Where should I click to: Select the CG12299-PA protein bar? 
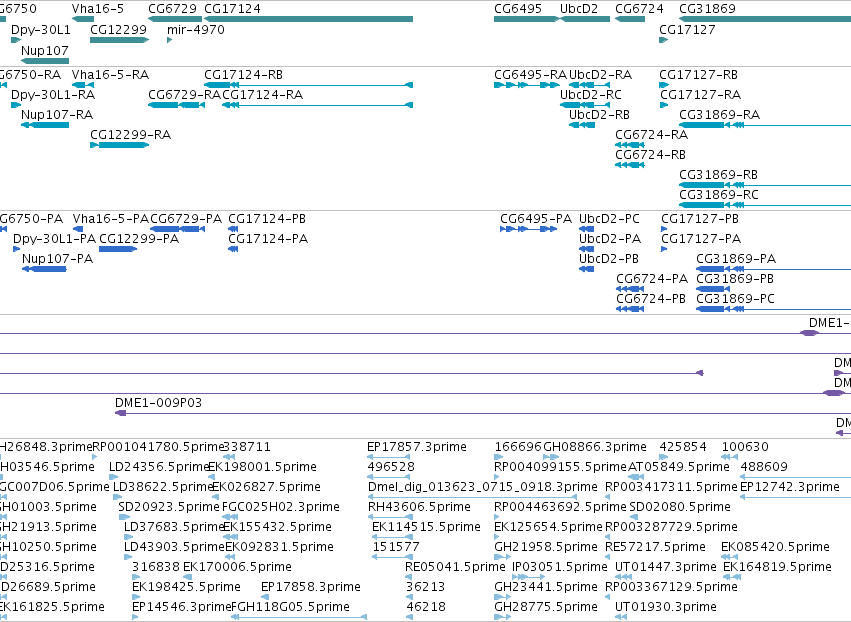(118, 249)
